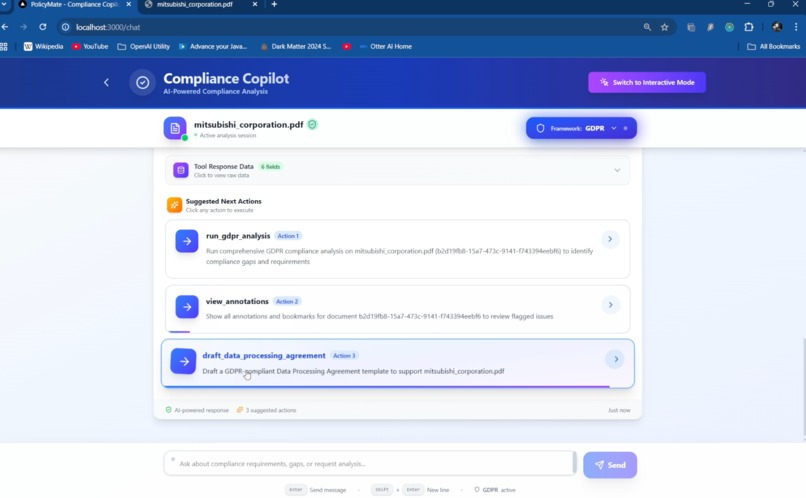View site information icon in address bar

click(65, 27)
